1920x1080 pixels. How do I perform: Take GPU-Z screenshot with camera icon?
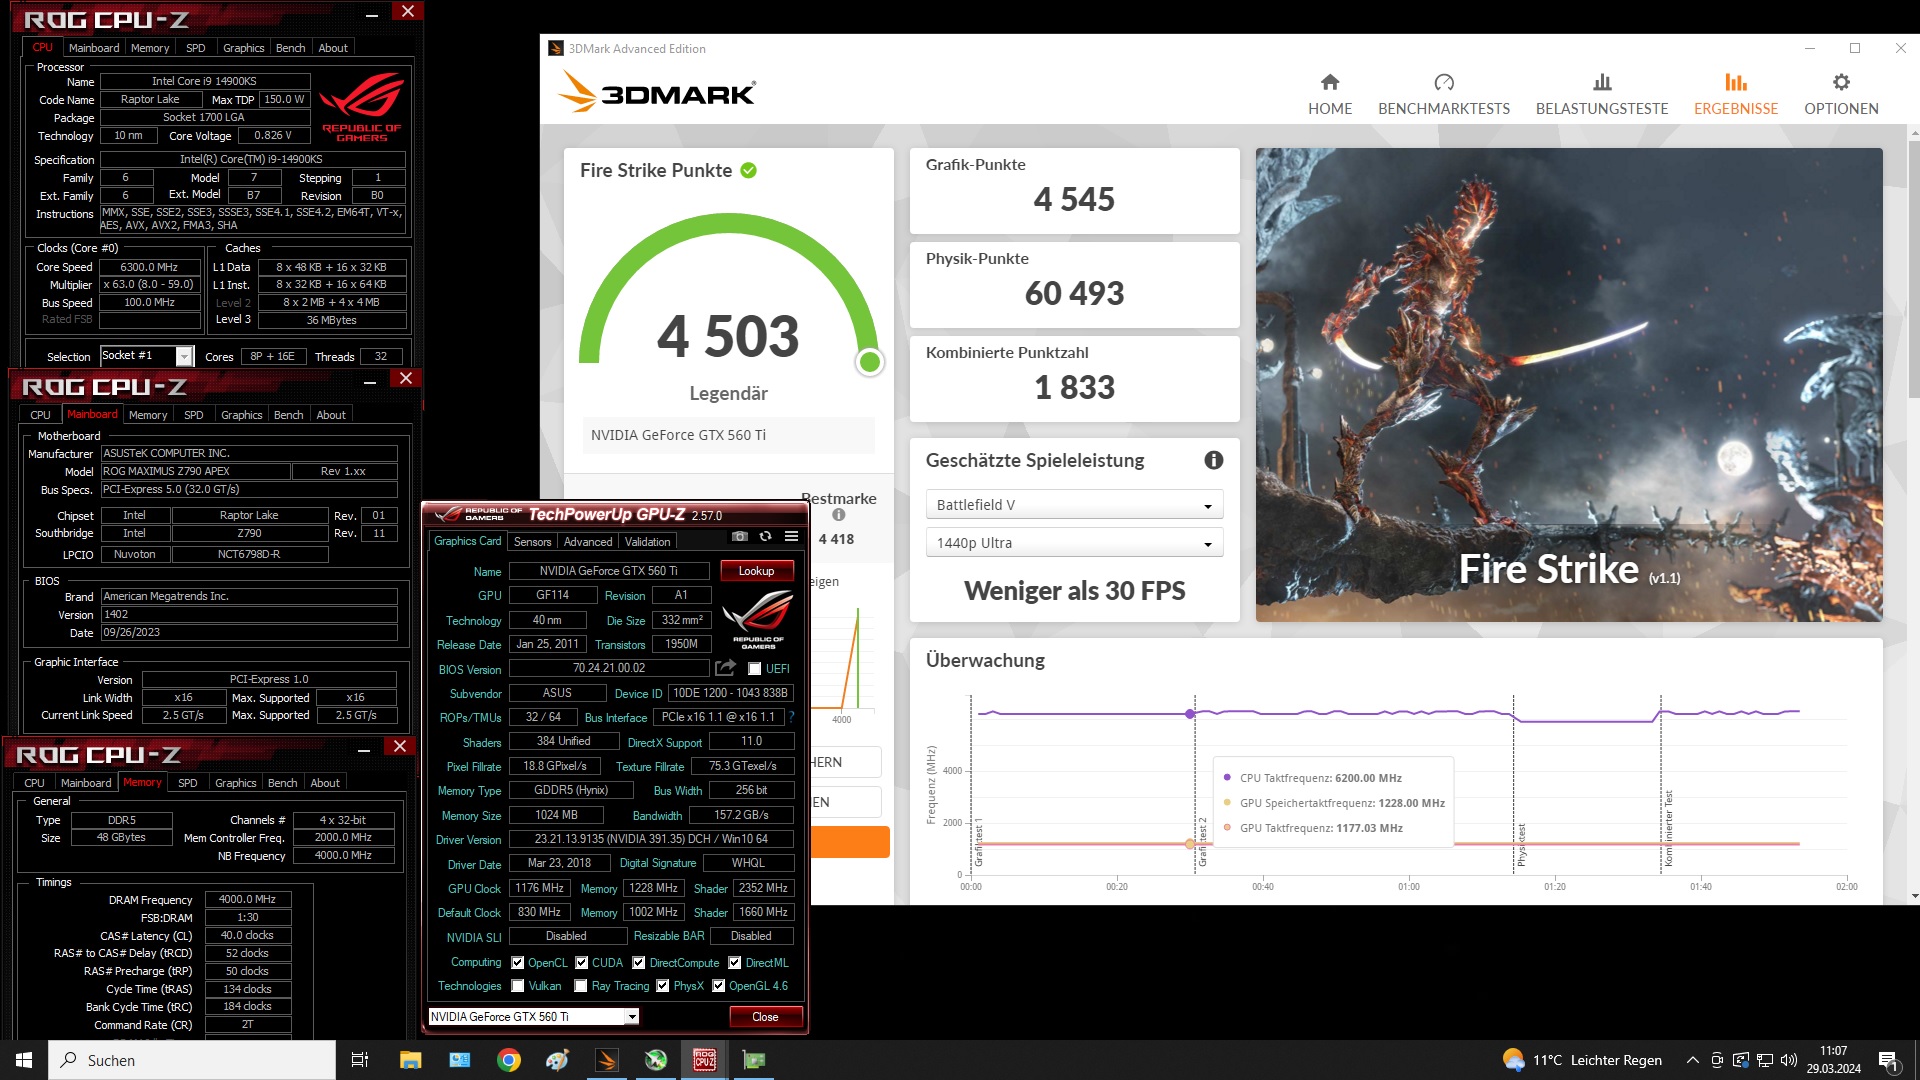pos(739,537)
